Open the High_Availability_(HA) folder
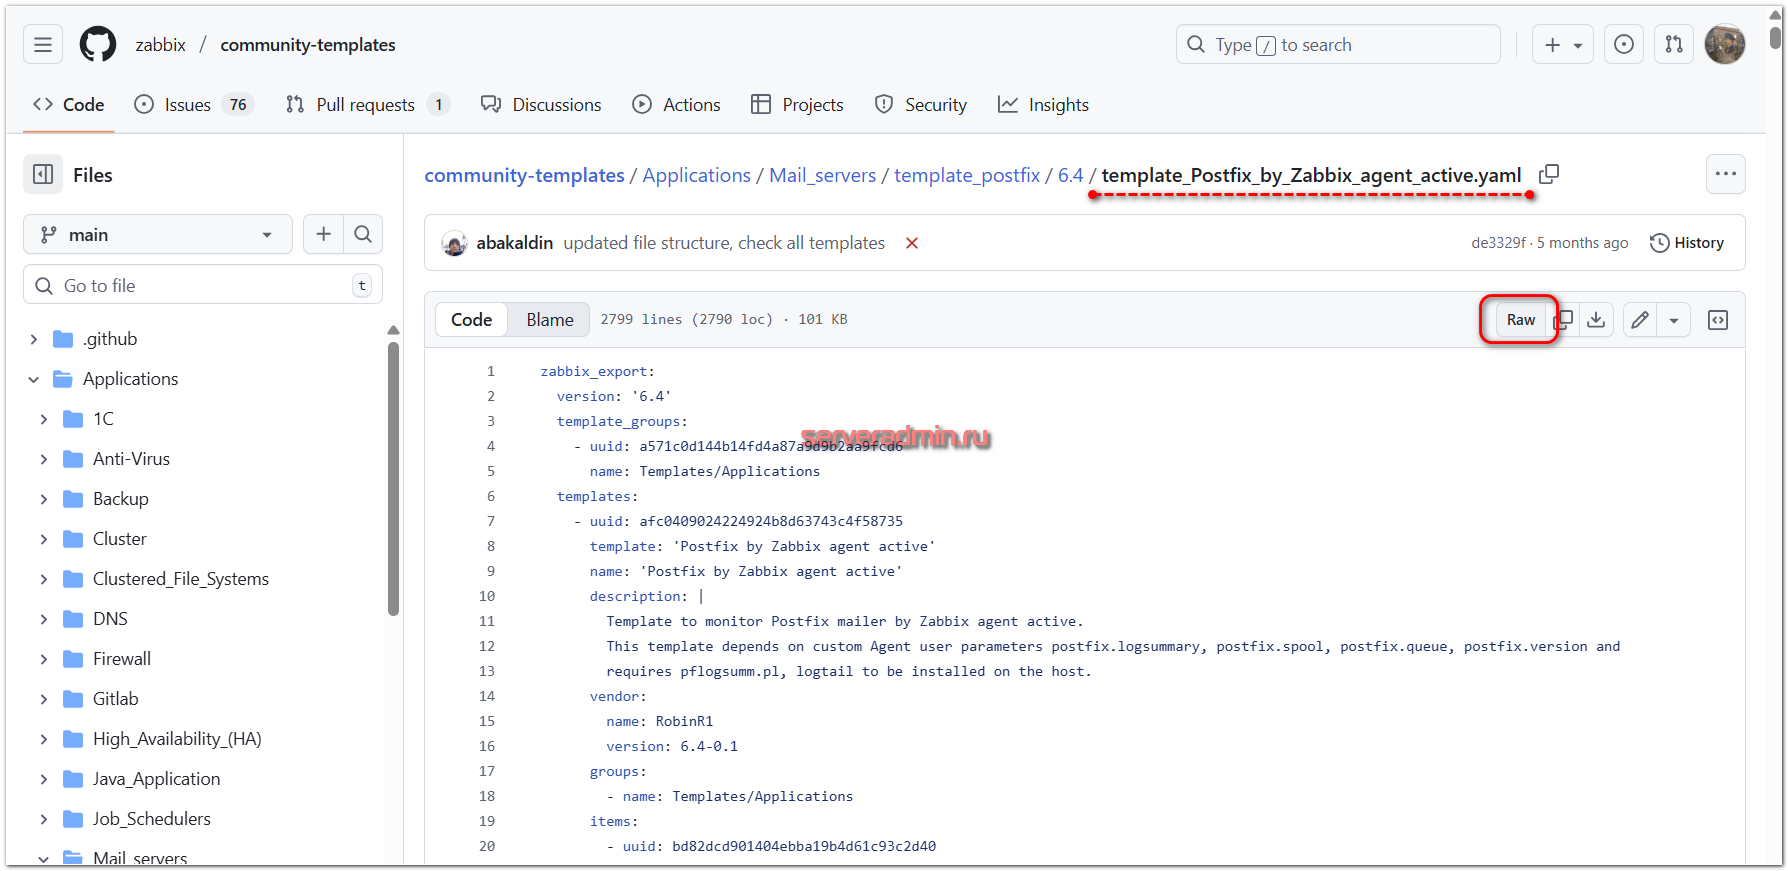Image resolution: width=1788 pixels, height=871 pixels. point(177,739)
